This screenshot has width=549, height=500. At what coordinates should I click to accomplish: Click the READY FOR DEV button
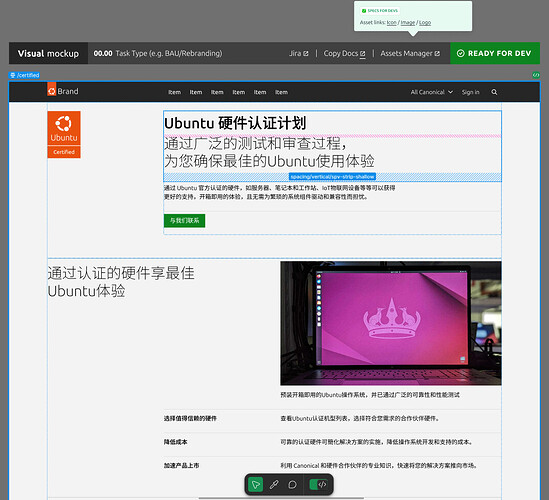(x=495, y=53)
